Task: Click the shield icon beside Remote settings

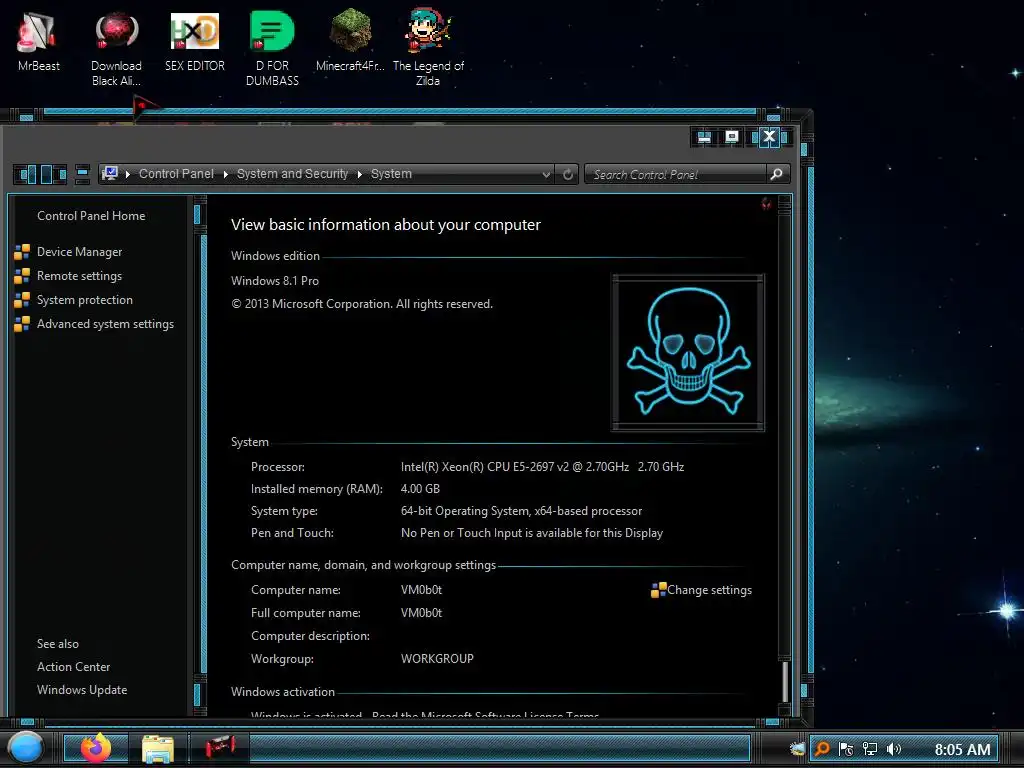Action: coord(22,276)
